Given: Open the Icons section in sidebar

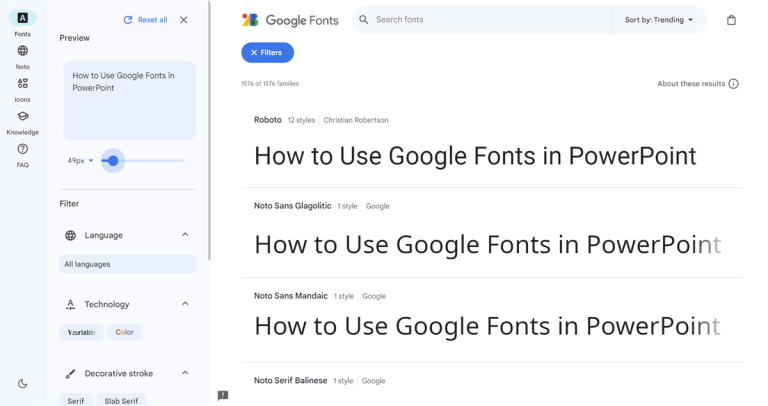Looking at the screenshot, I should (23, 83).
